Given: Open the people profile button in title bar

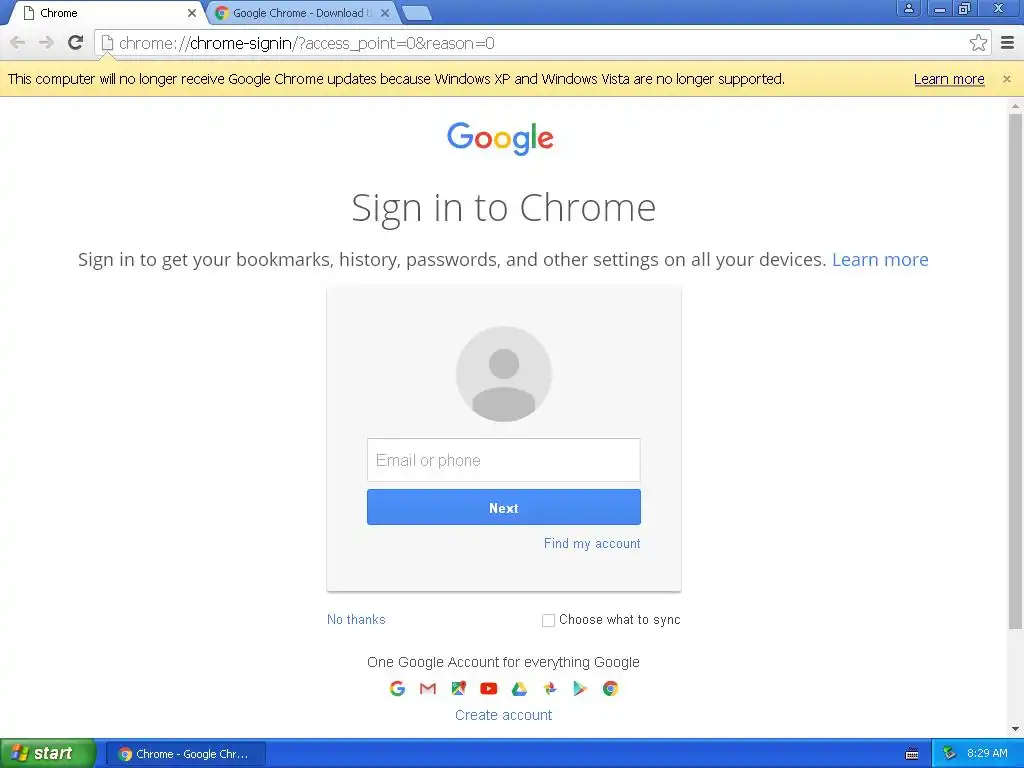Looking at the screenshot, I should 908,8.
